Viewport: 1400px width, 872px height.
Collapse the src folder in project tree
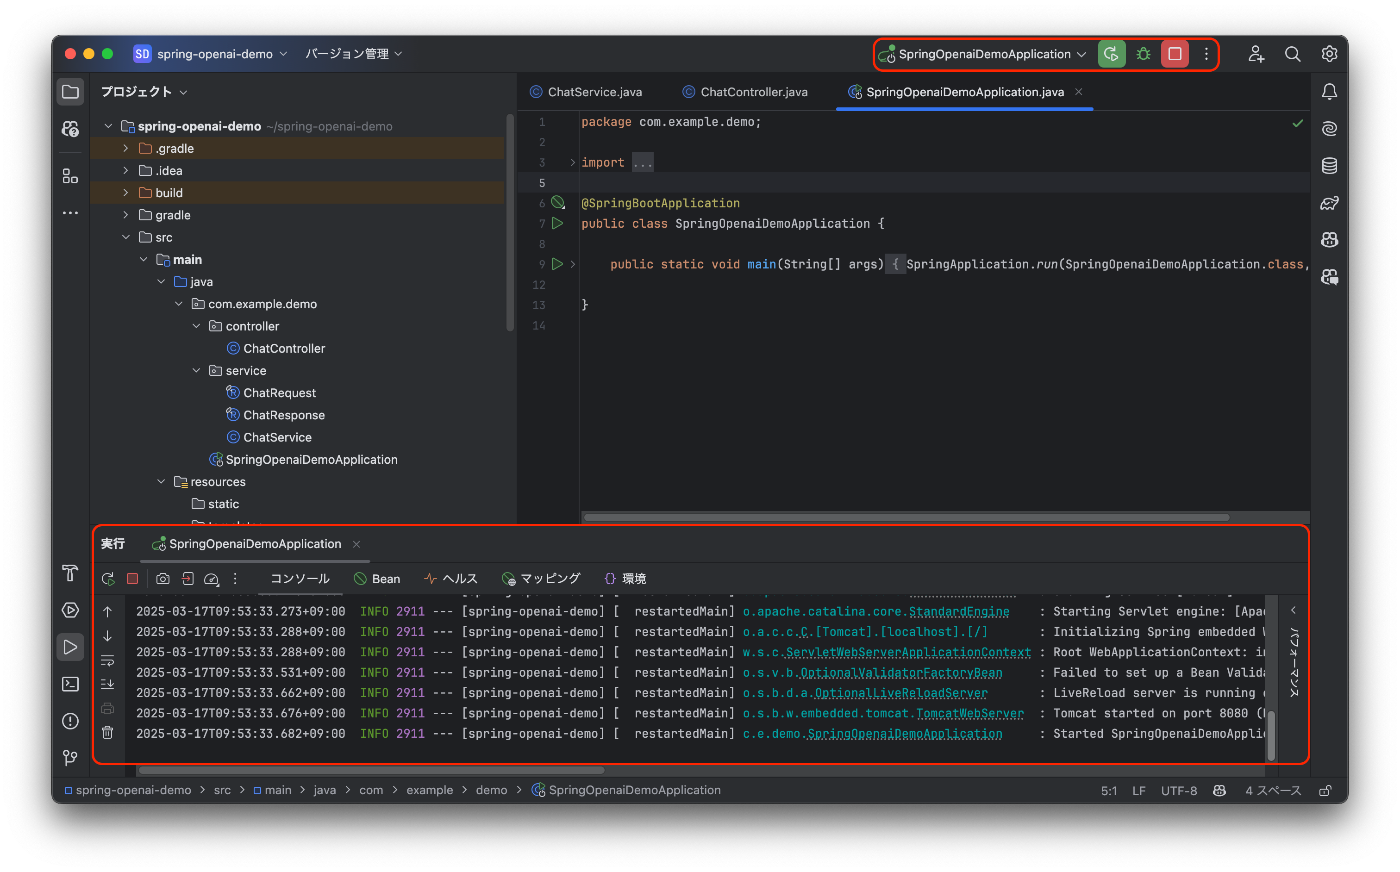click(x=124, y=237)
